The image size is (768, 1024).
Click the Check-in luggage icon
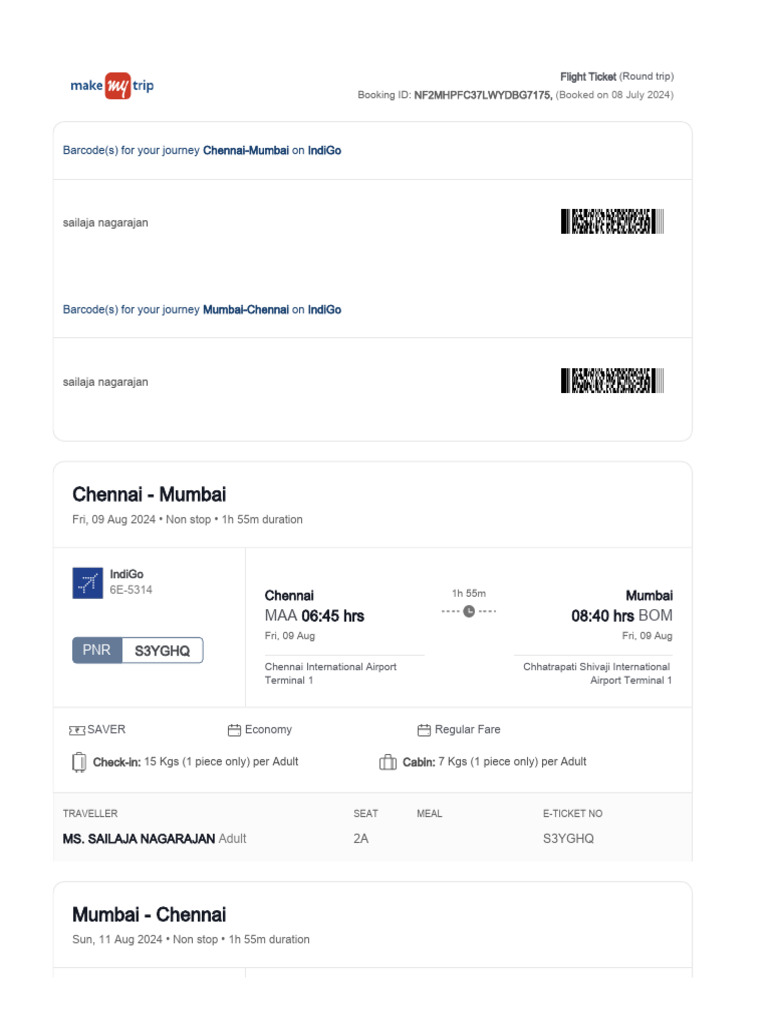(79, 762)
